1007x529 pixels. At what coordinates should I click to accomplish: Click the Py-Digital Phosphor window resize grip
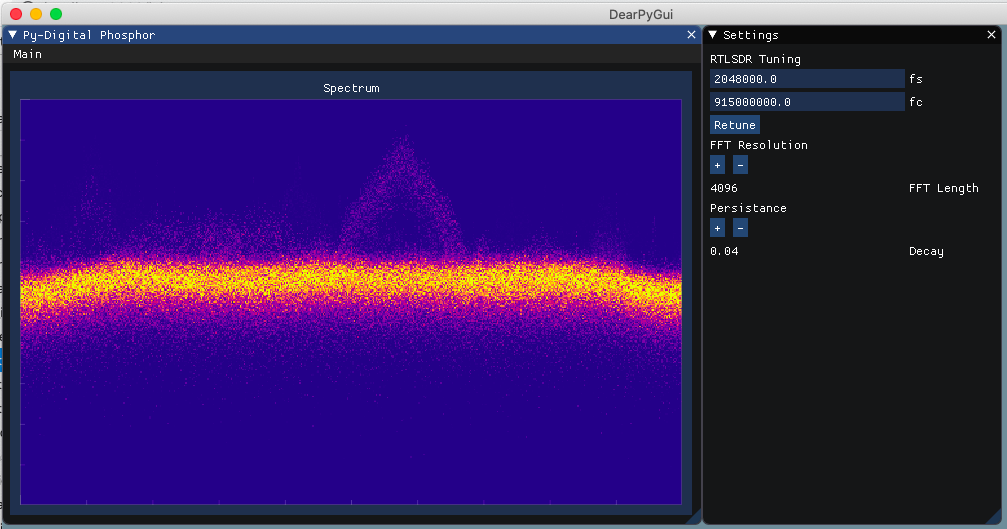point(694,517)
